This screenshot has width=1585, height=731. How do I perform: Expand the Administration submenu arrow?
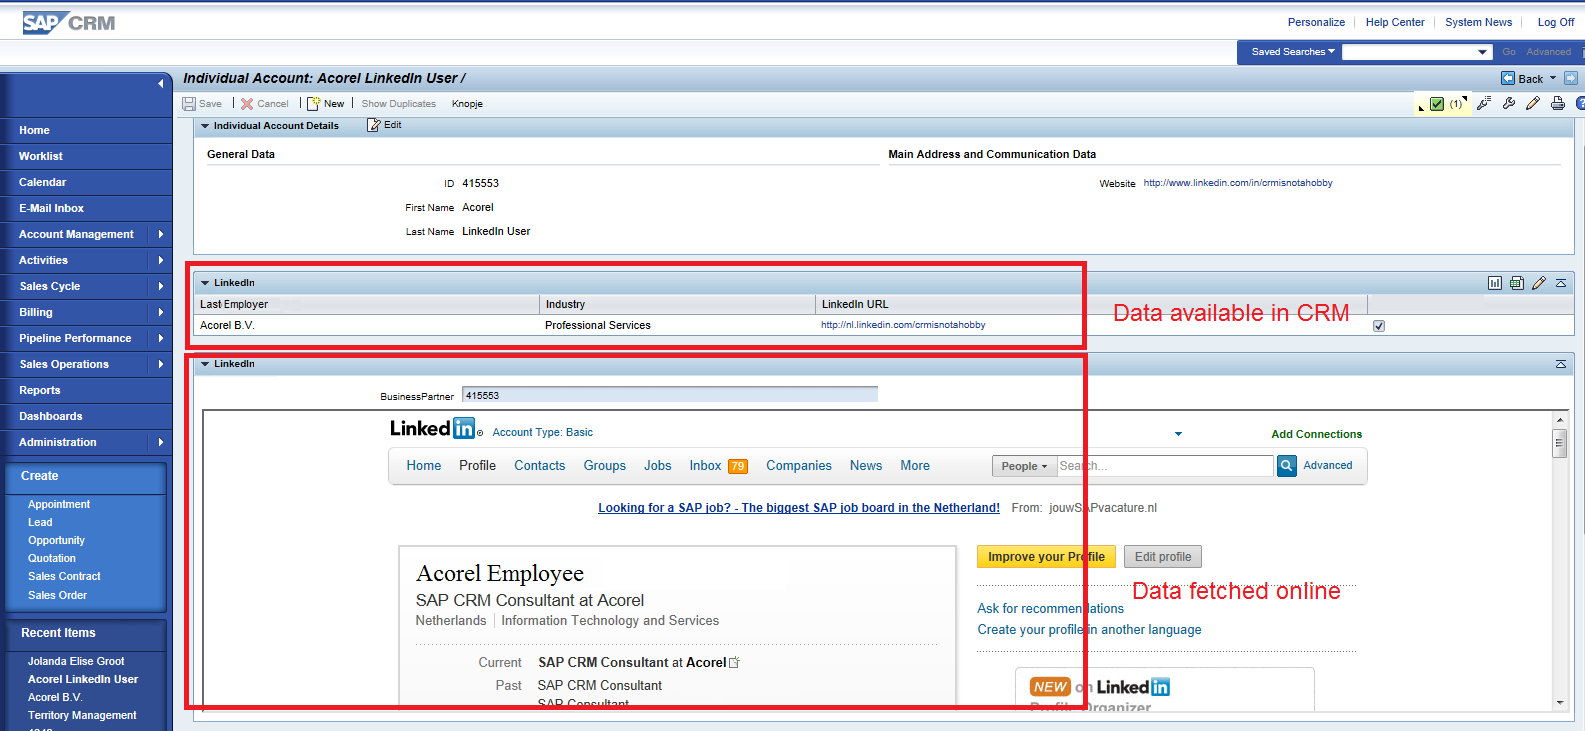pyautogui.click(x=161, y=442)
